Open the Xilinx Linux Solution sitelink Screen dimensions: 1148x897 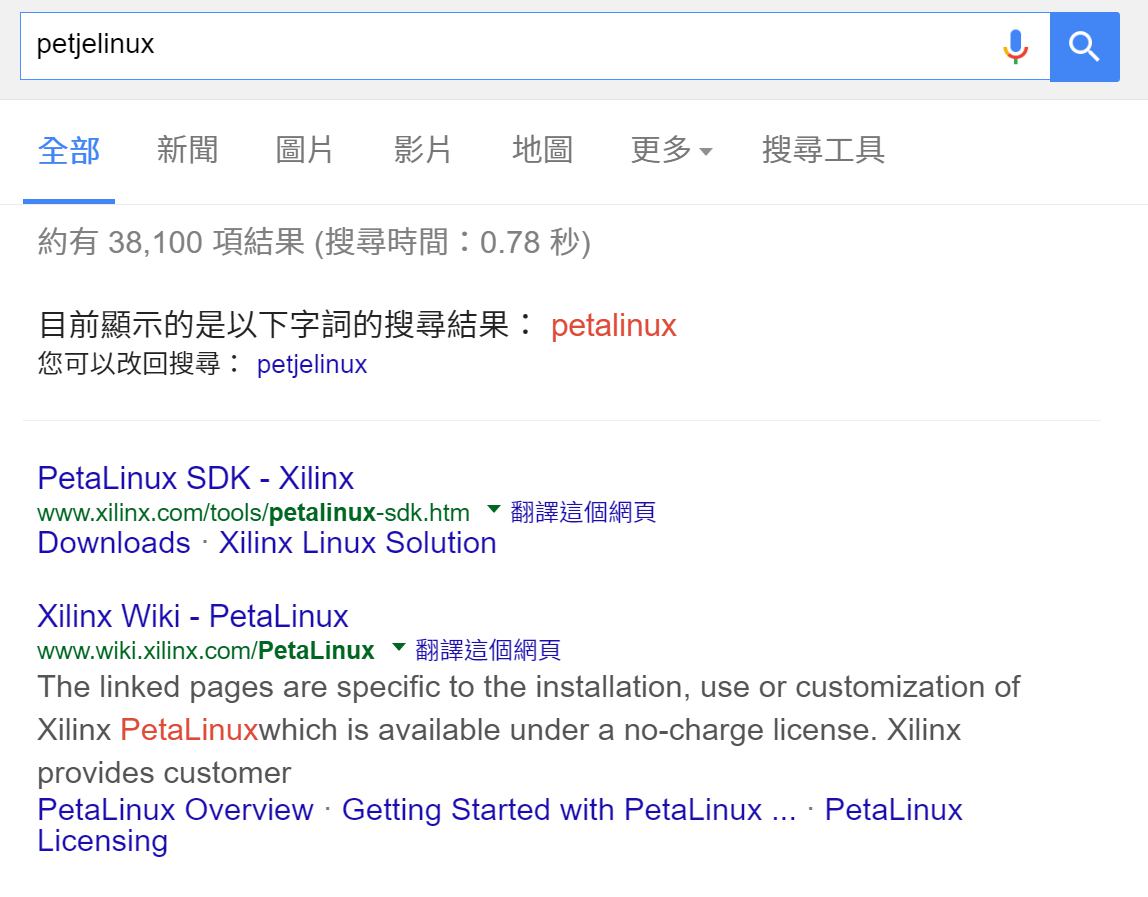(x=357, y=543)
